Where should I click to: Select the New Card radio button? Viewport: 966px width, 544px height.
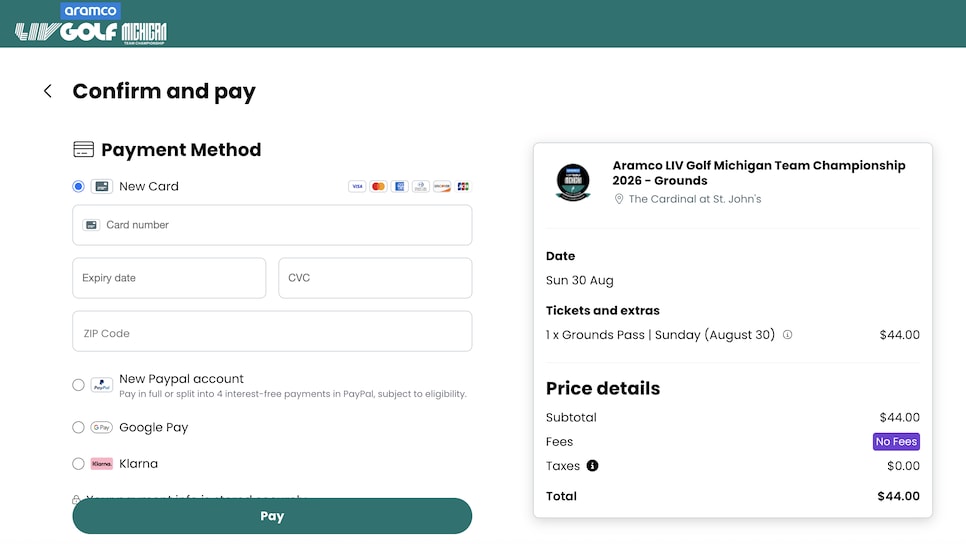click(x=78, y=186)
